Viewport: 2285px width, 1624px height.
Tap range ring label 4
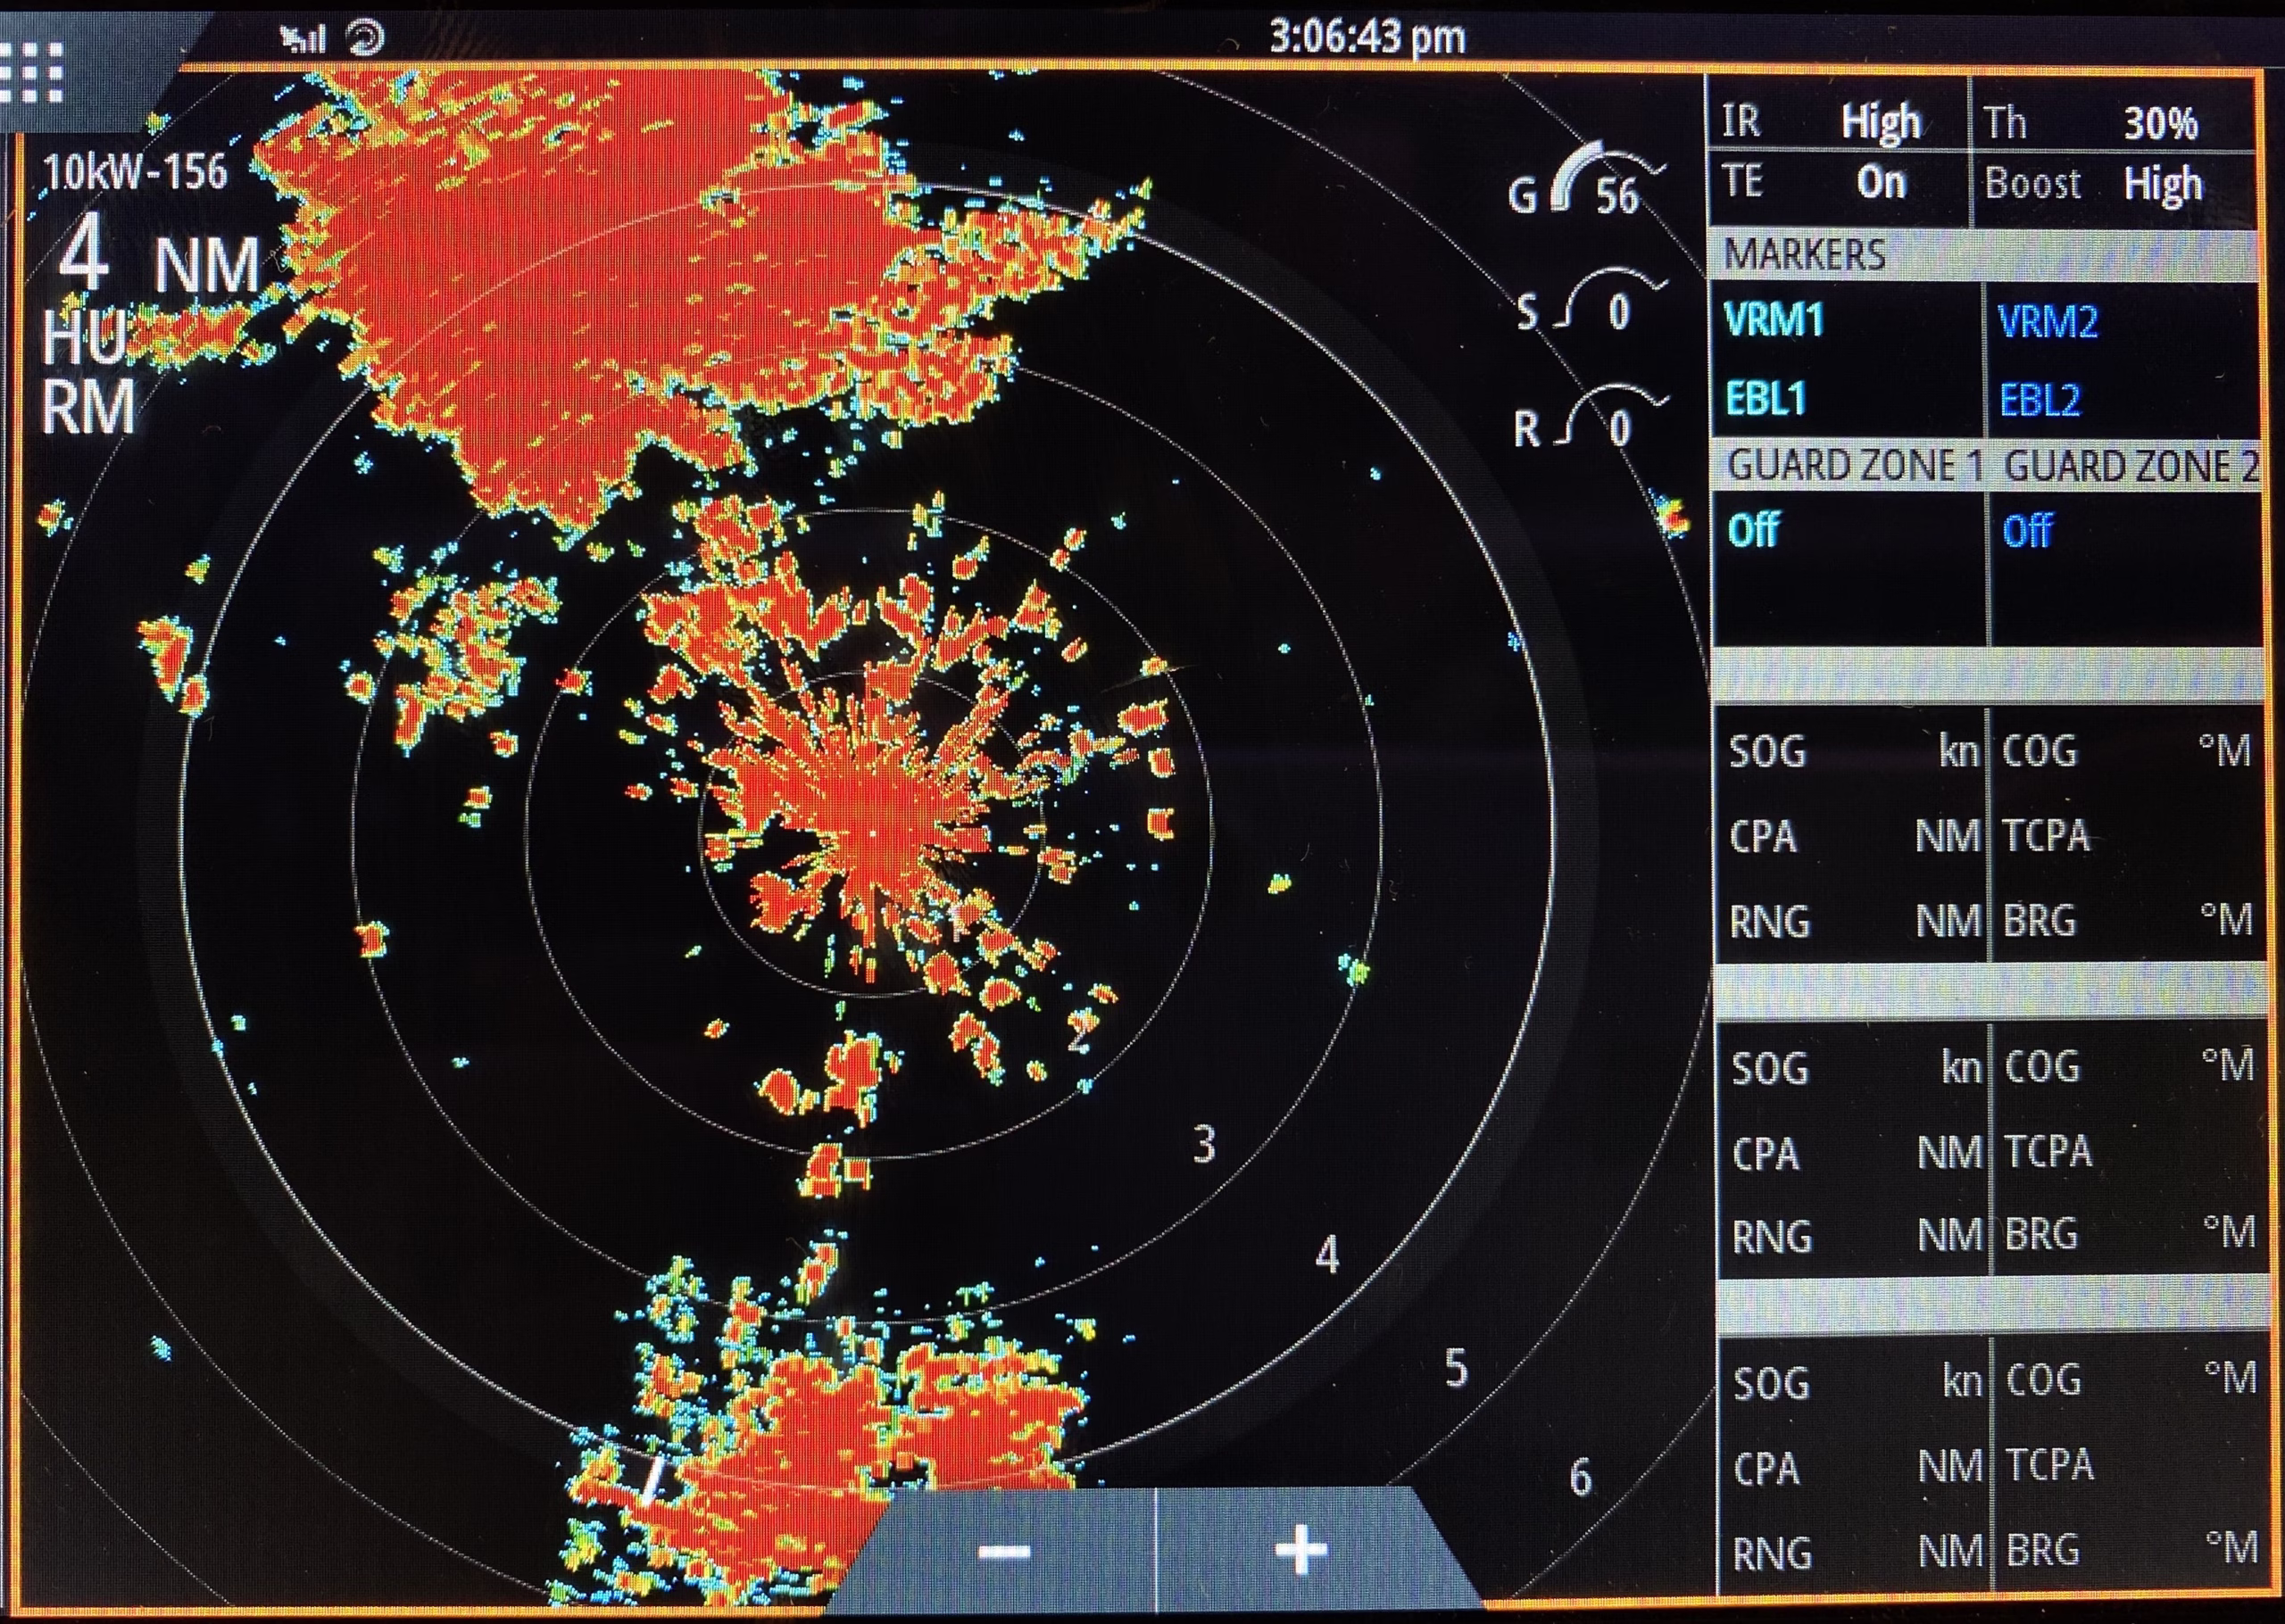pyautogui.click(x=1327, y=1255)
